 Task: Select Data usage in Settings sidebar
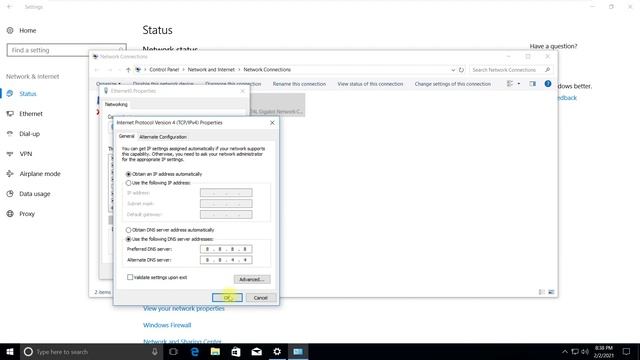pos(35,194)
